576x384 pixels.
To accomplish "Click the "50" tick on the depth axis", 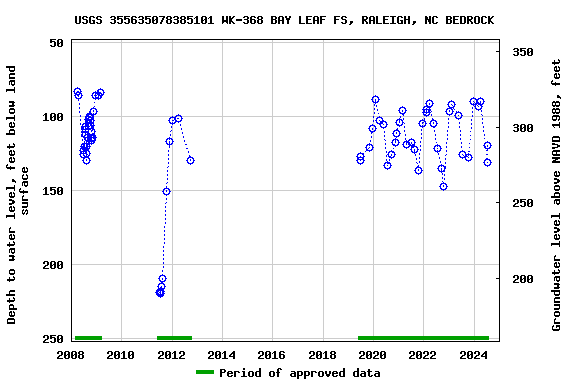I will (57, 43).
